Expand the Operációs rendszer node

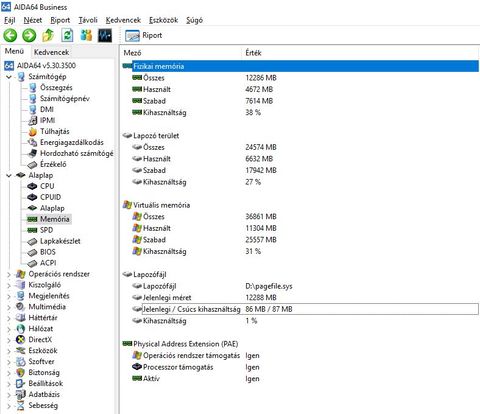point(9,274)
